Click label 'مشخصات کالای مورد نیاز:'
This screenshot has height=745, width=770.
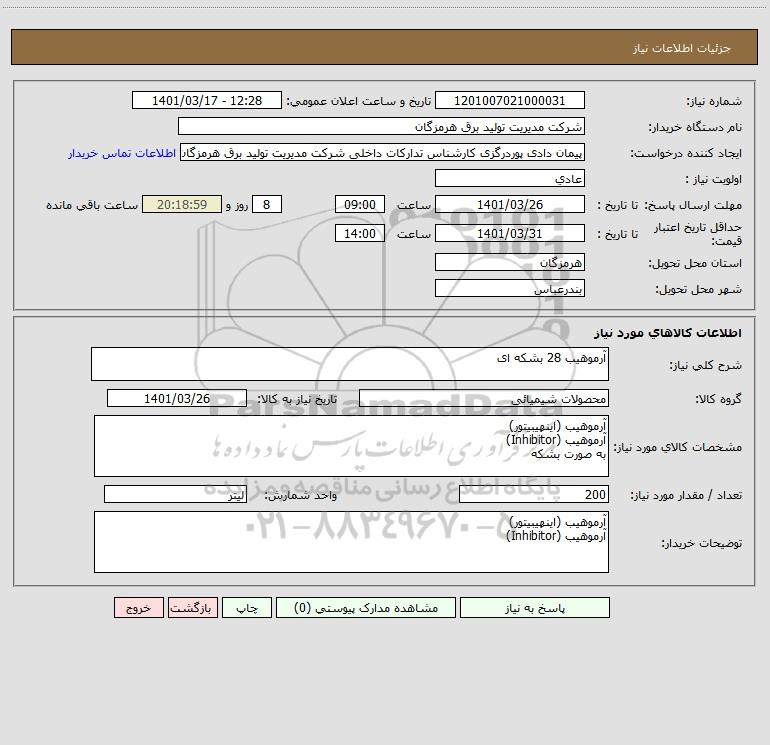click(x=678, y=447)
